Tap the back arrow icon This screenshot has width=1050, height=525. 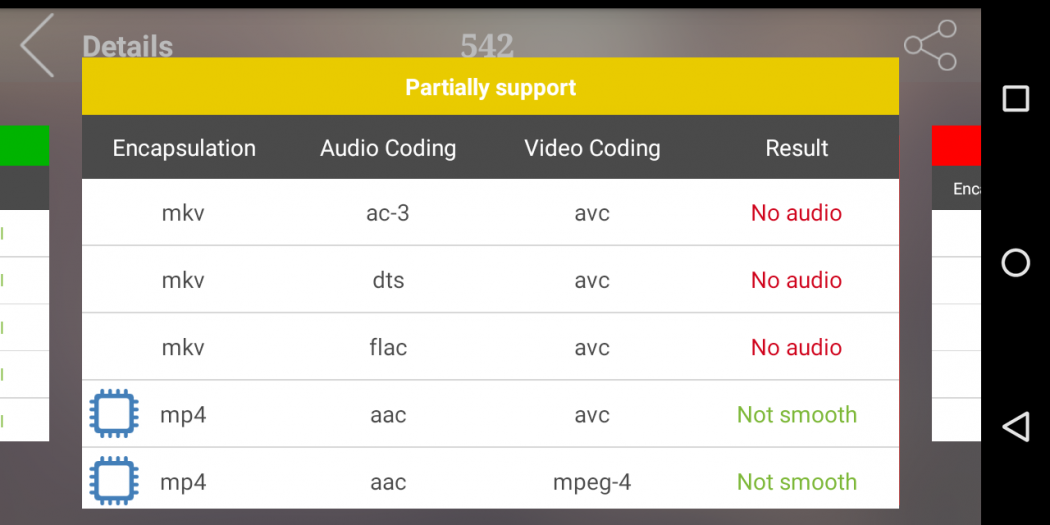(x=37, y=46)
